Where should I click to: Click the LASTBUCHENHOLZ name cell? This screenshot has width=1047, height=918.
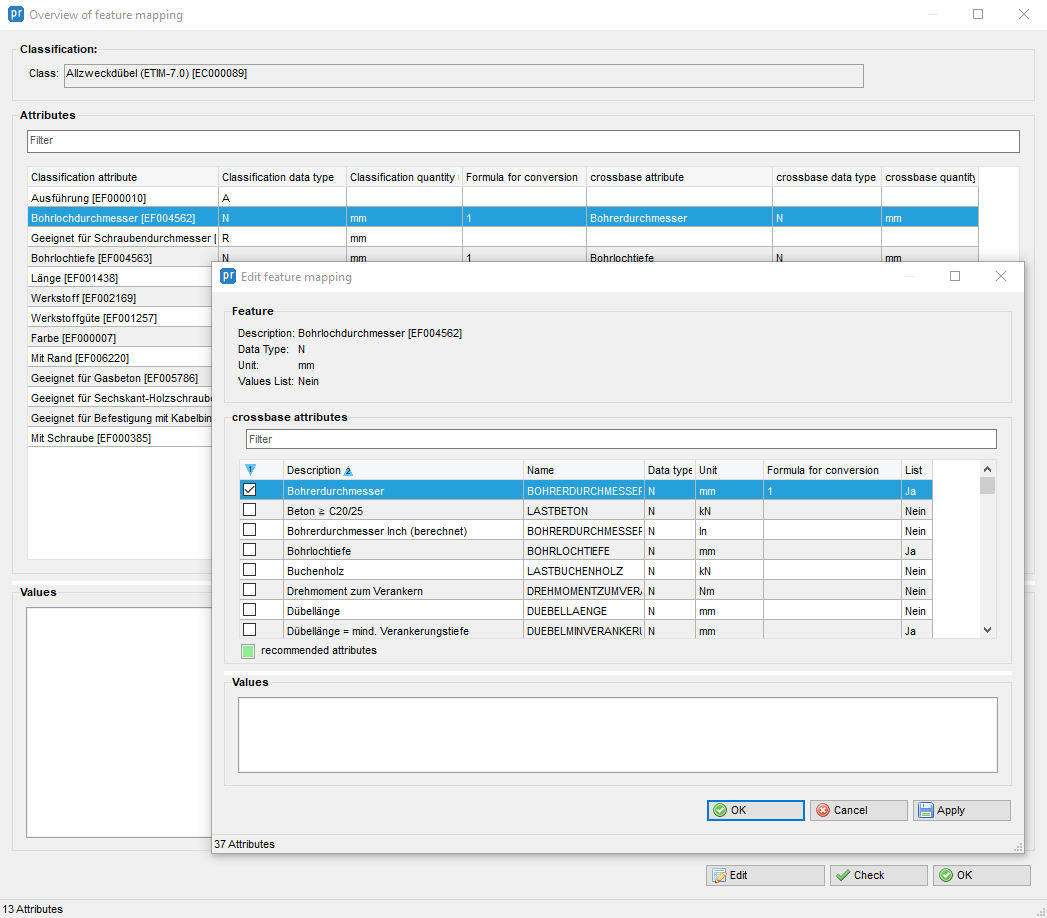coord(584,571)
